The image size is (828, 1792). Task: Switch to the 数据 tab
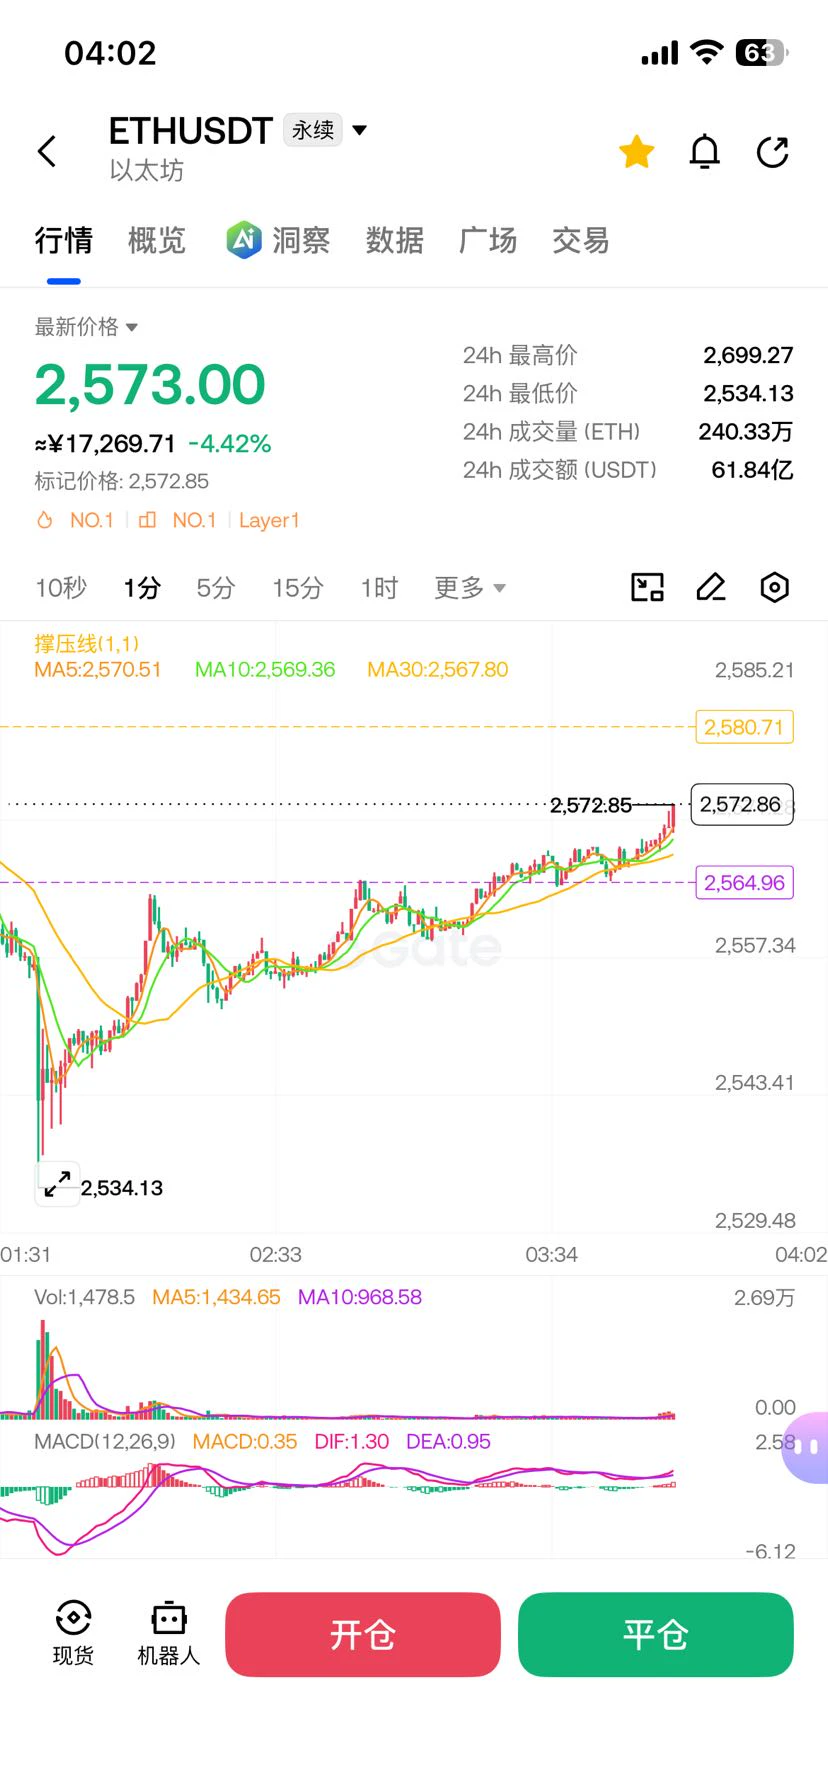[394, 240]
